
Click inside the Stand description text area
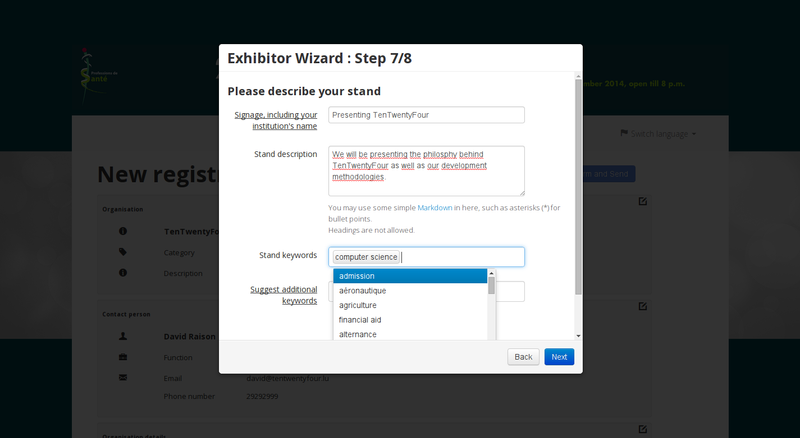(x=426, y=171)
